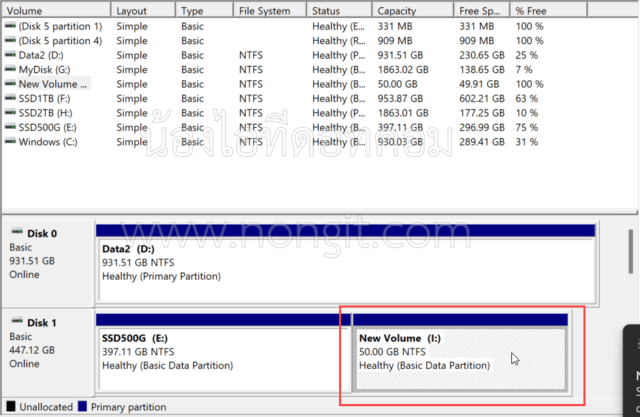Click the 75 % free cell
Image resolution: width=640 pixels, height=417 pixels.
527,127
